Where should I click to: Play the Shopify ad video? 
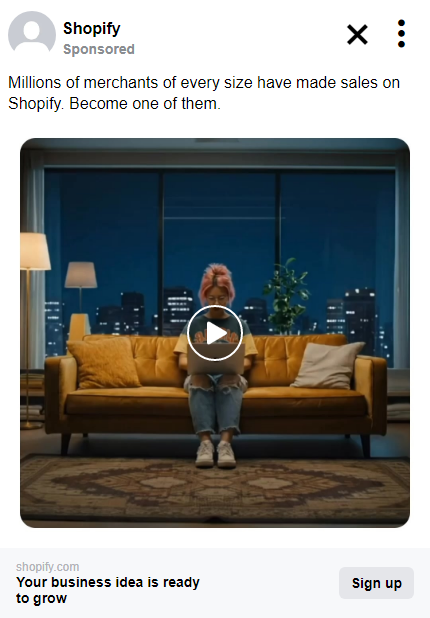point(215,333)
